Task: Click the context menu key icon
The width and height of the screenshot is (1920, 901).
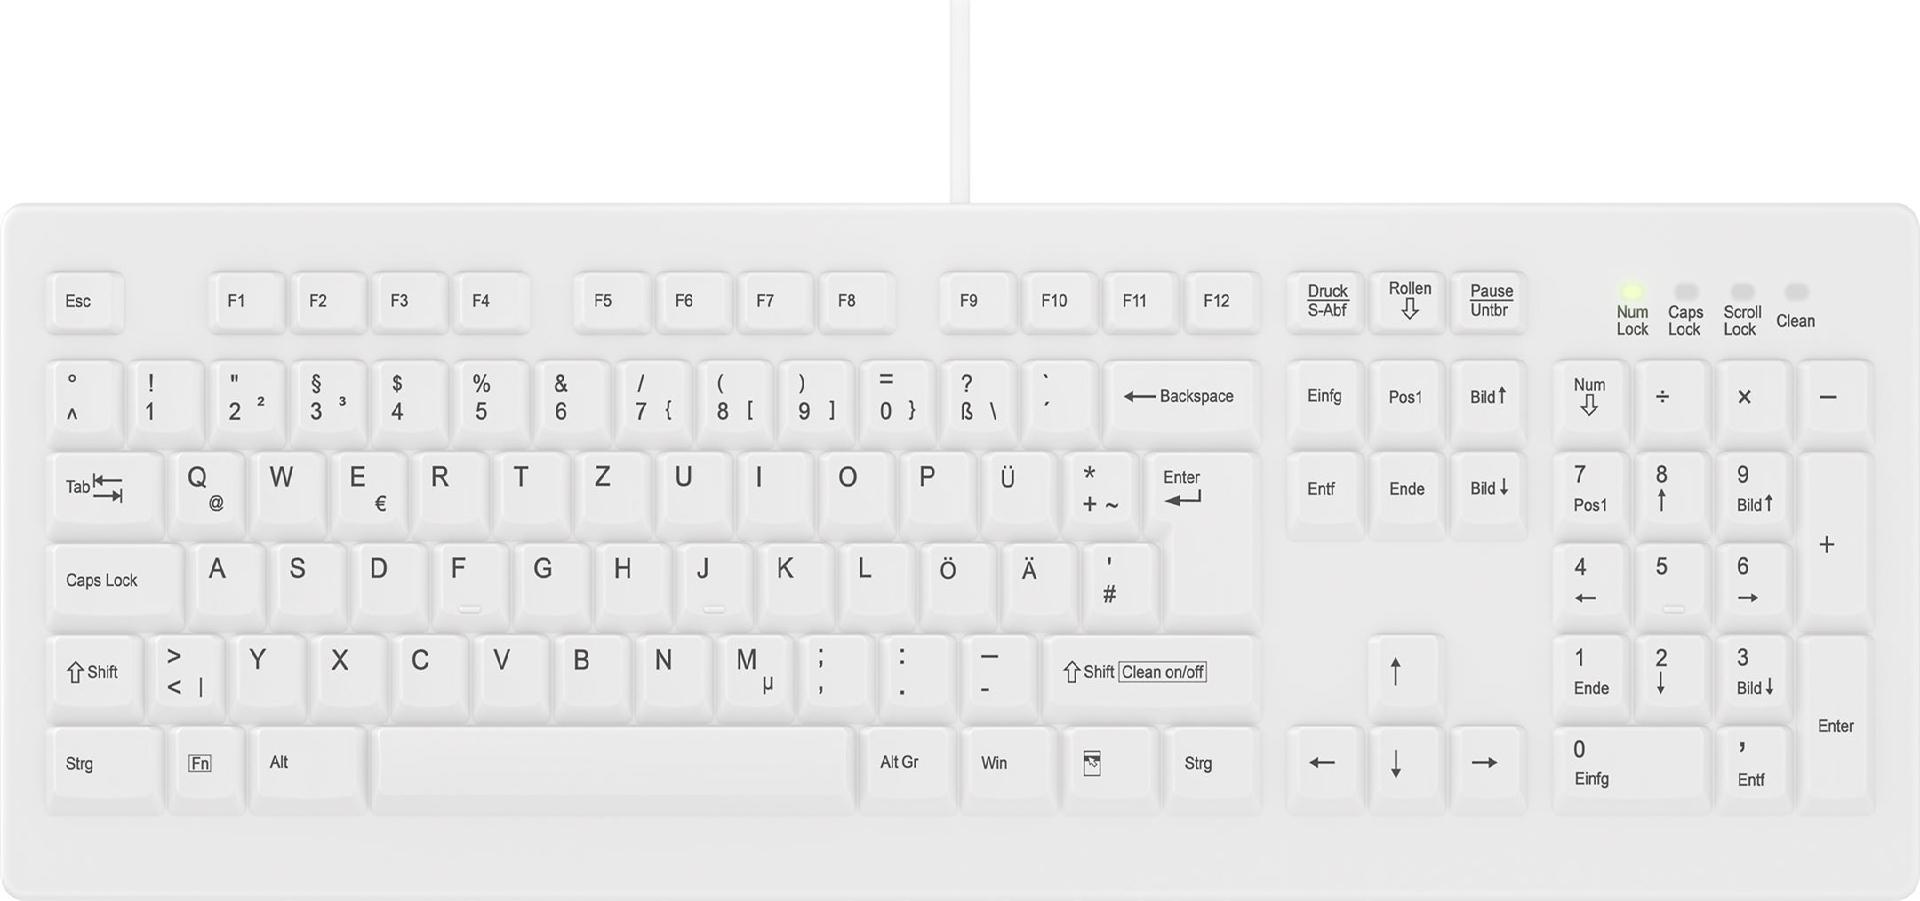Action: [1109, 767]
